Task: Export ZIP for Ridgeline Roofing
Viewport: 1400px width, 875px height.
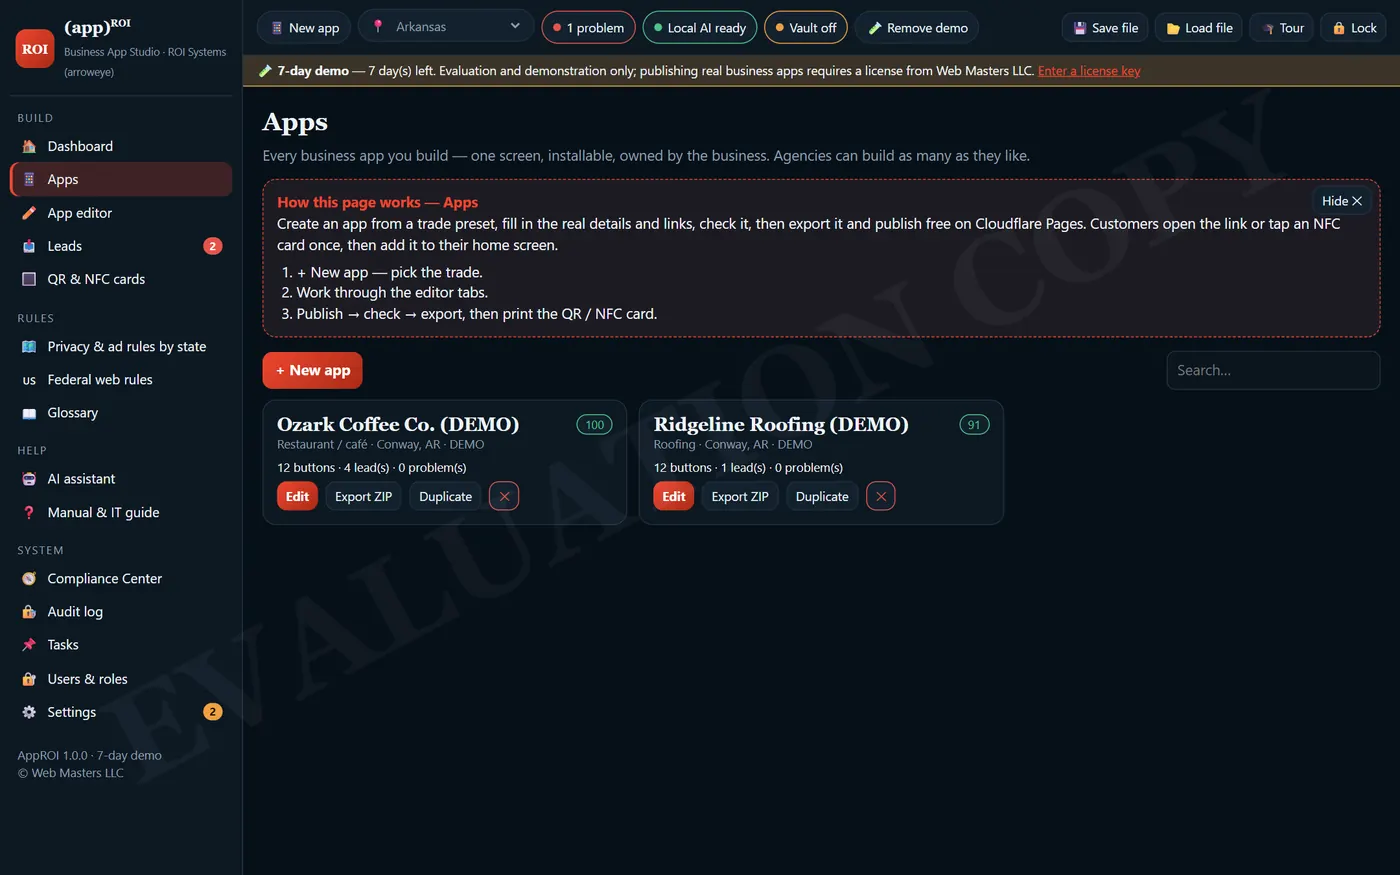Action: click(740, 496)
